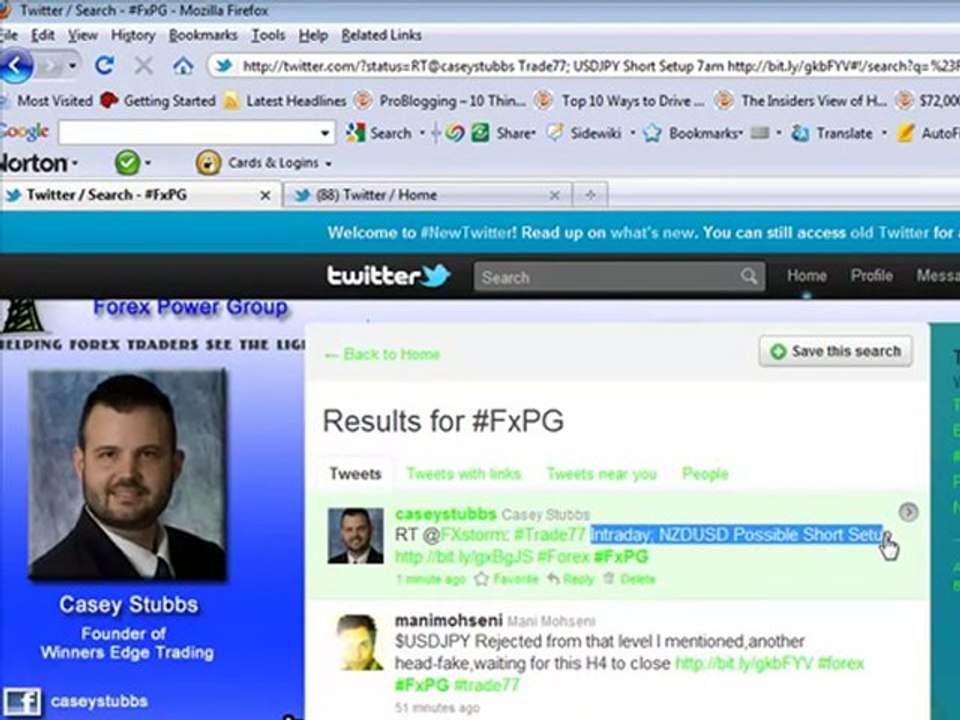Reply to the caseystubbs tweet
Image resolution: width=960 pixels, height=720 pixels.
point(571,579)
